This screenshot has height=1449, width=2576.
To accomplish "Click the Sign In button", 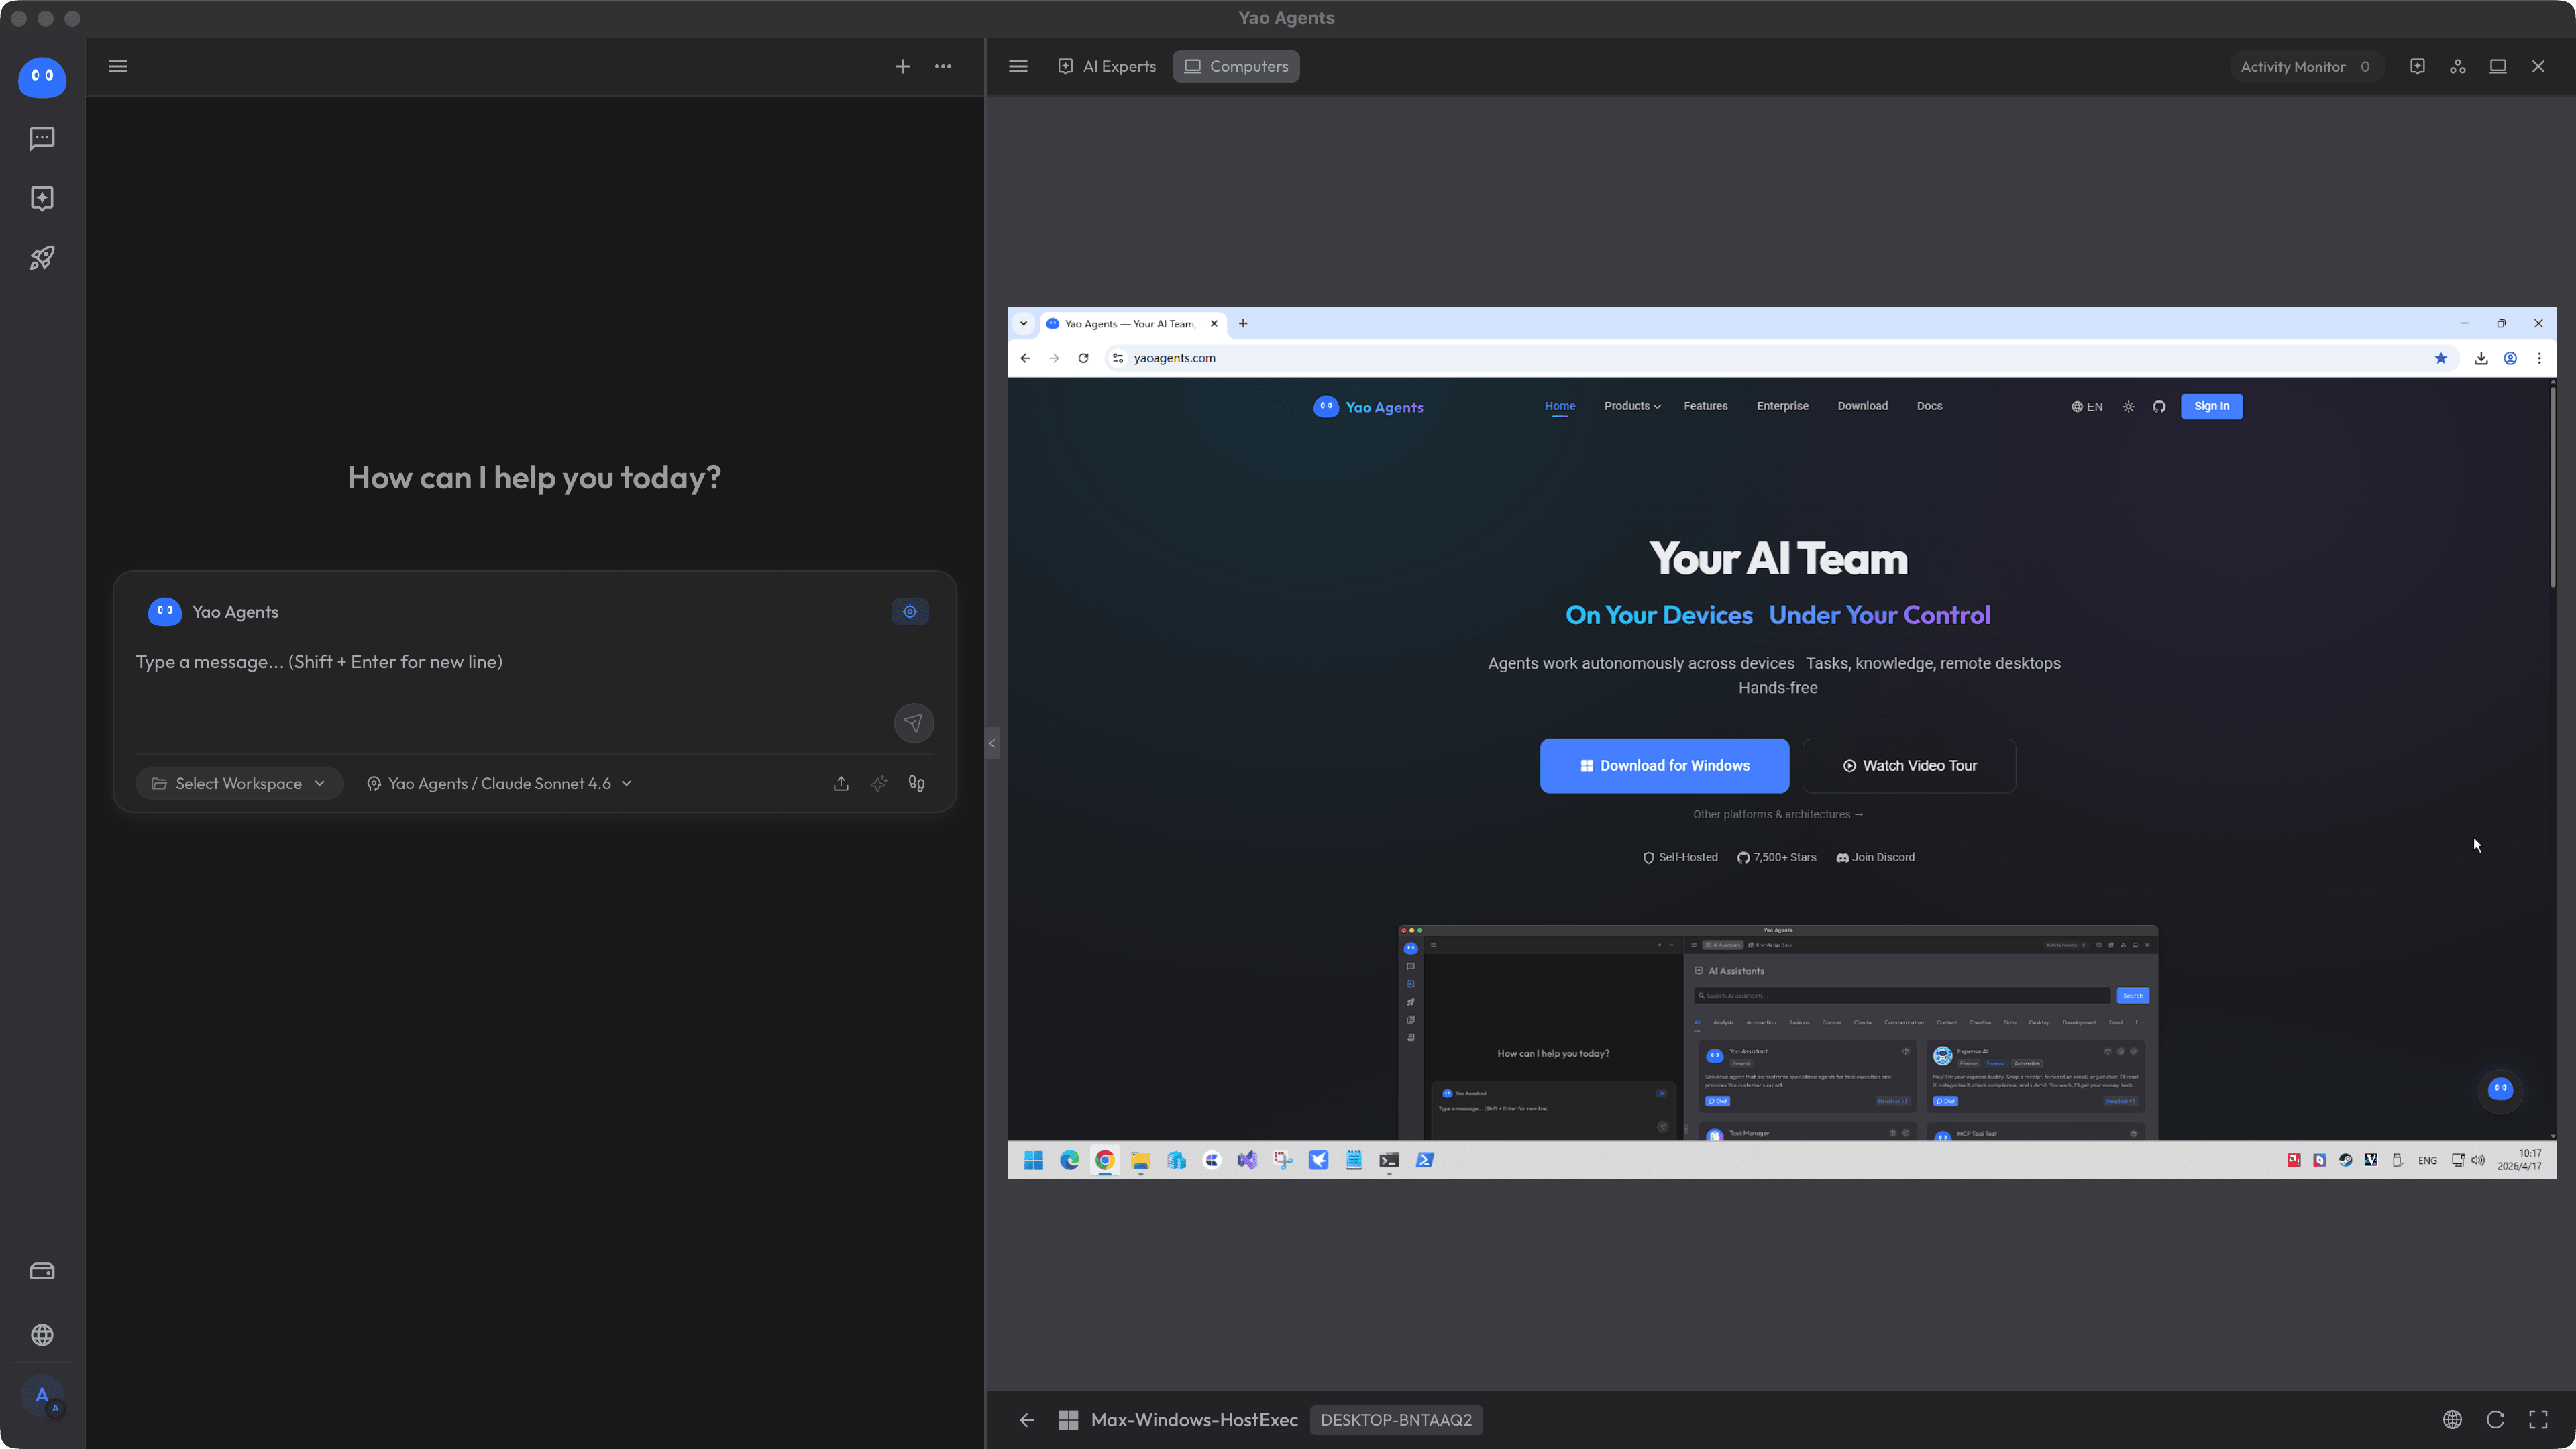I will pyautogui.click(x=2211, y=406).
